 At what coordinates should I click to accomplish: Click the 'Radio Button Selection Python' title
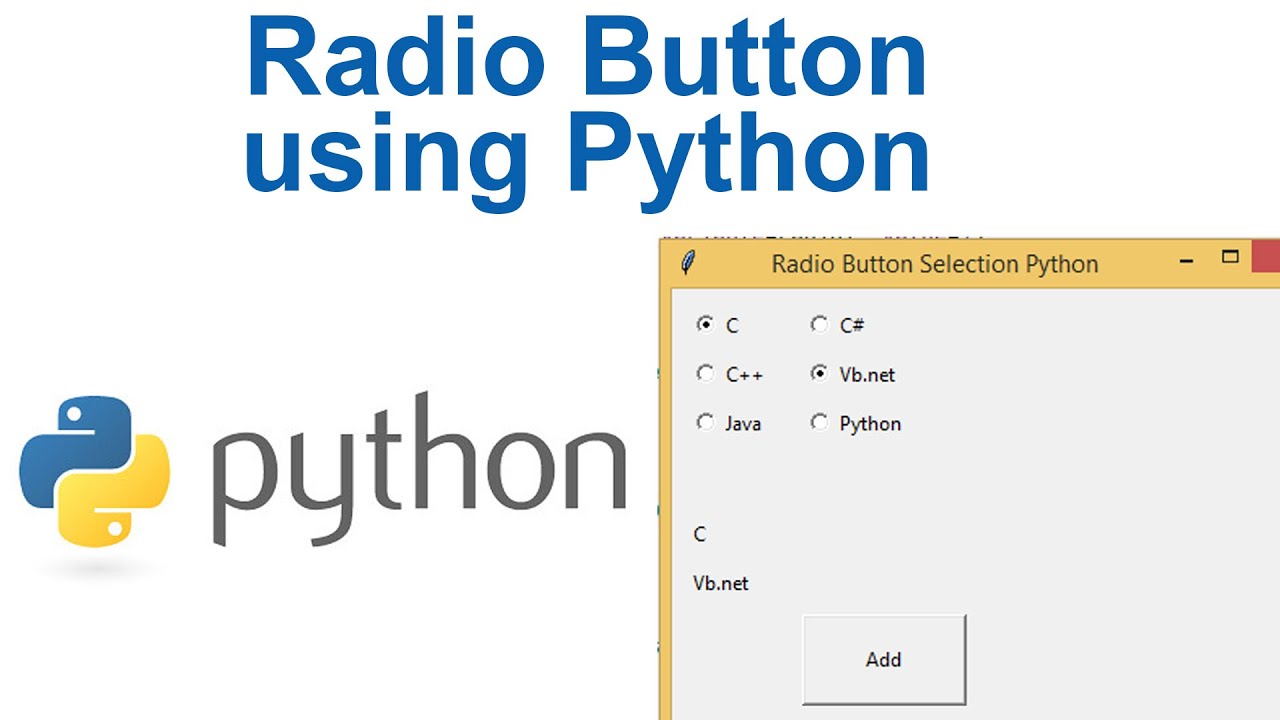click(x=935, y=265)
